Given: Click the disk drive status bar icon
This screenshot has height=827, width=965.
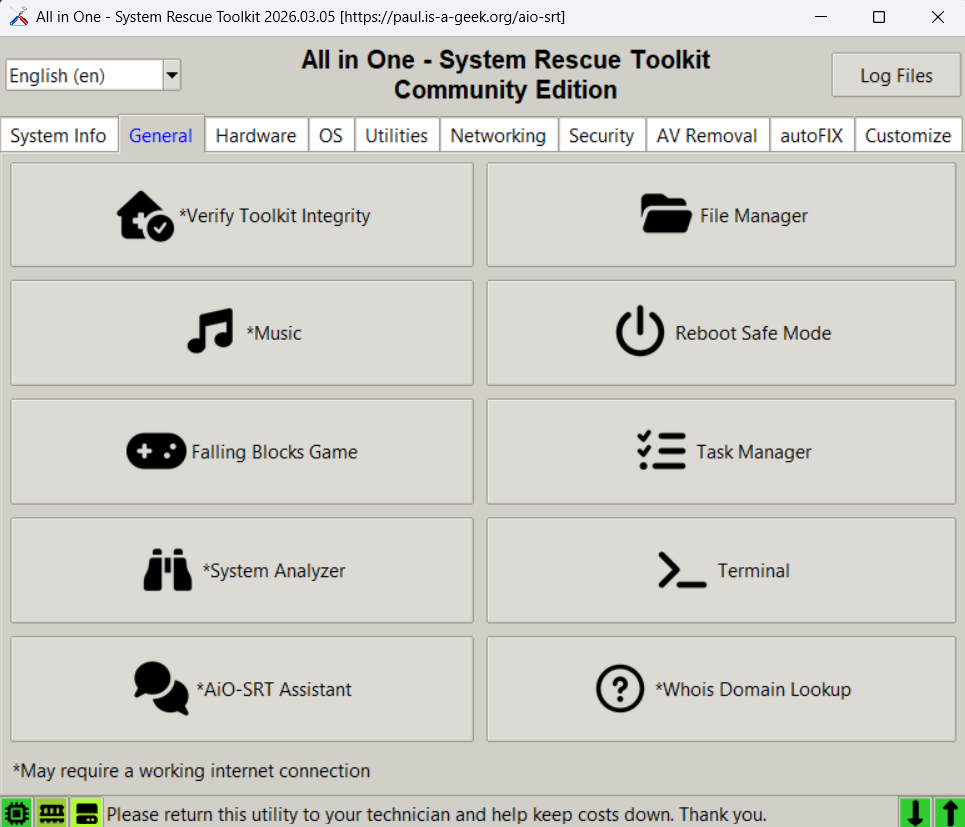Looking at the screenshot, I should tap(87, 813).
